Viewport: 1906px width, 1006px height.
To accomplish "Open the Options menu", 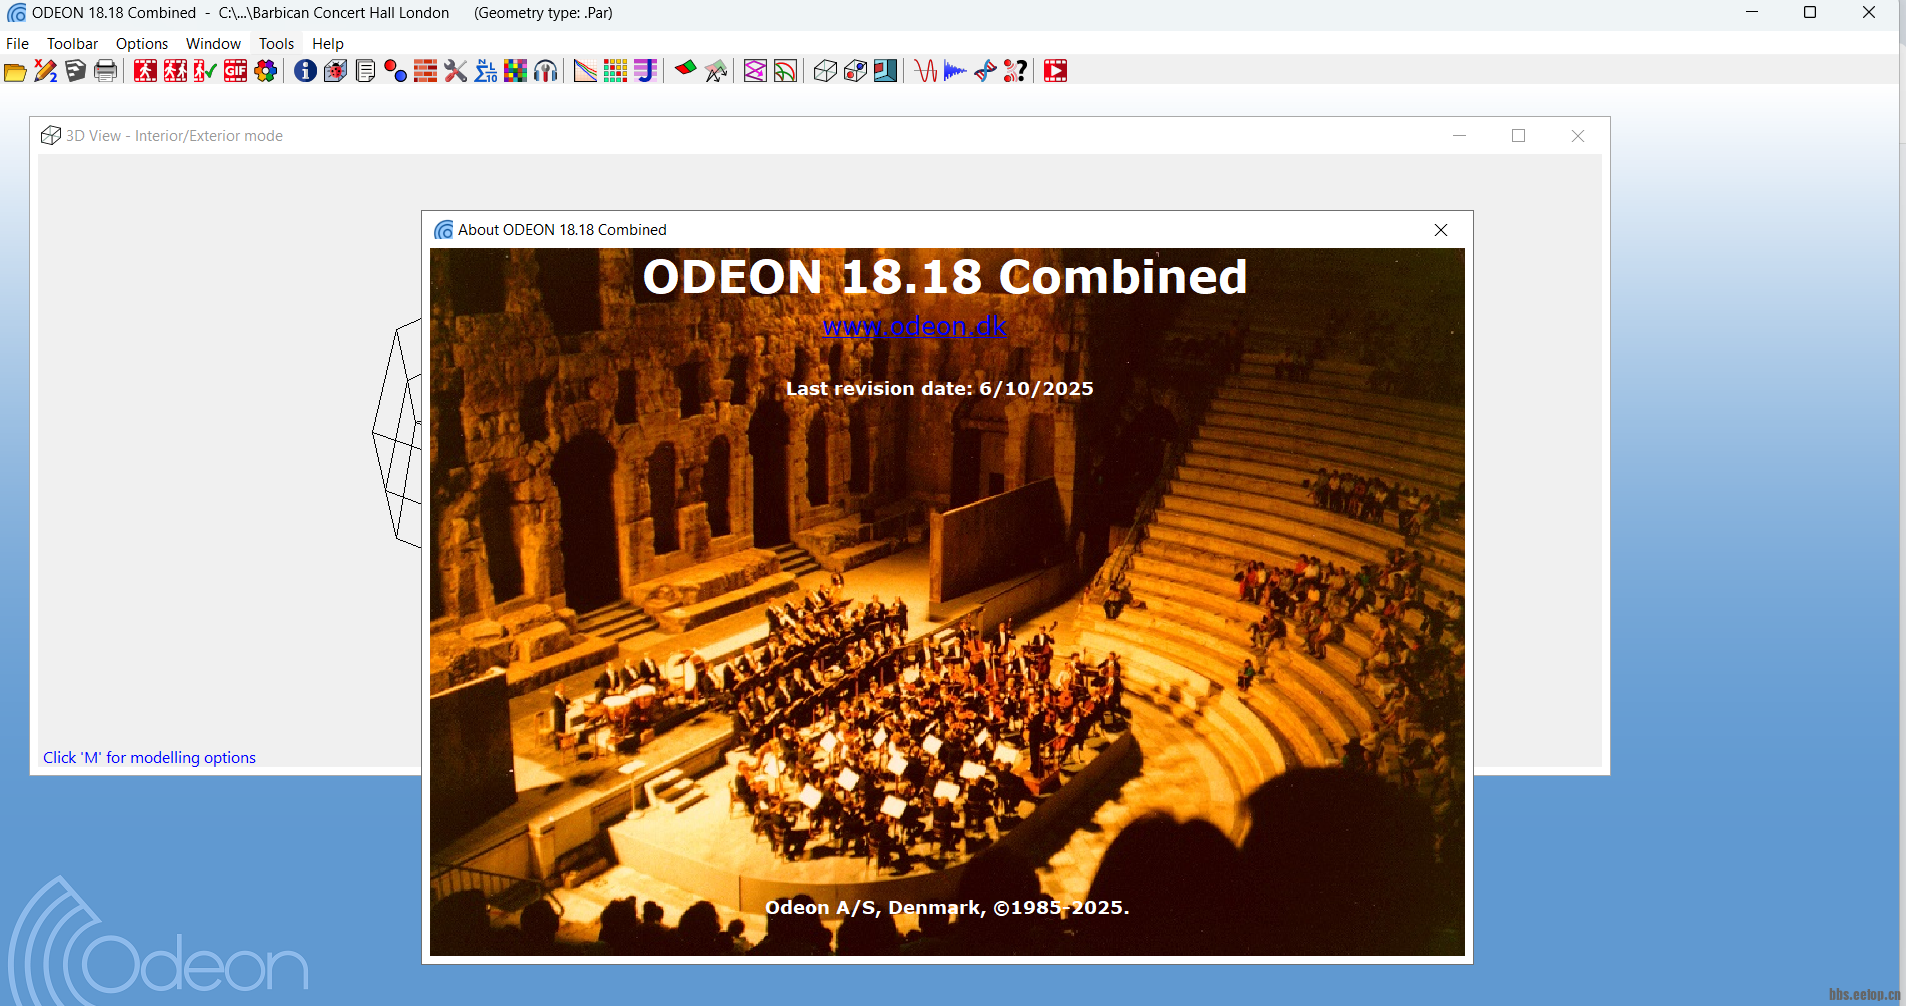I will 142,44.
